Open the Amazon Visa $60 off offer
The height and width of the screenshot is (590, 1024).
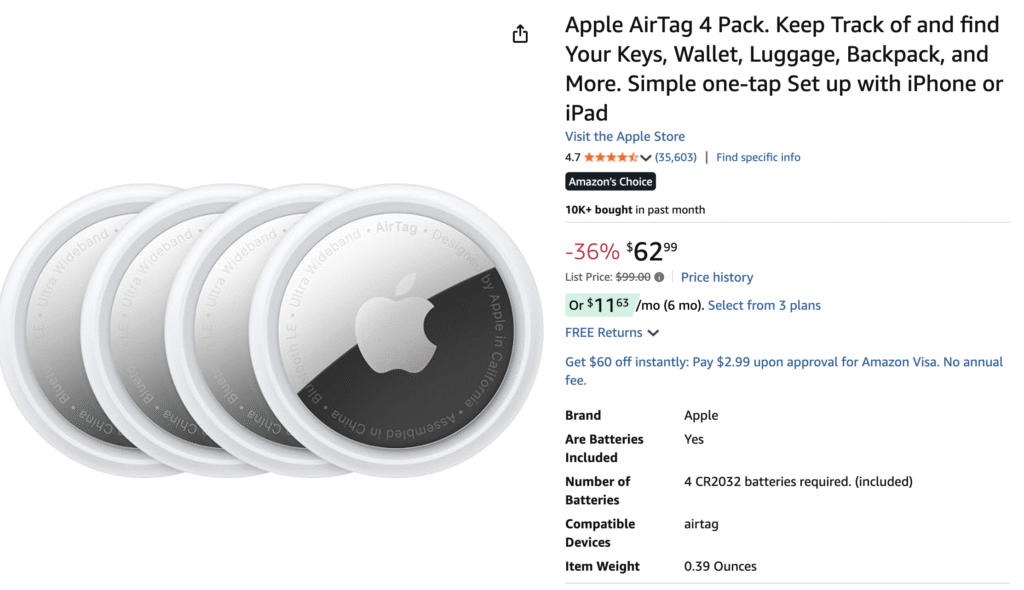pyautogui.click(x=785, y=370)
